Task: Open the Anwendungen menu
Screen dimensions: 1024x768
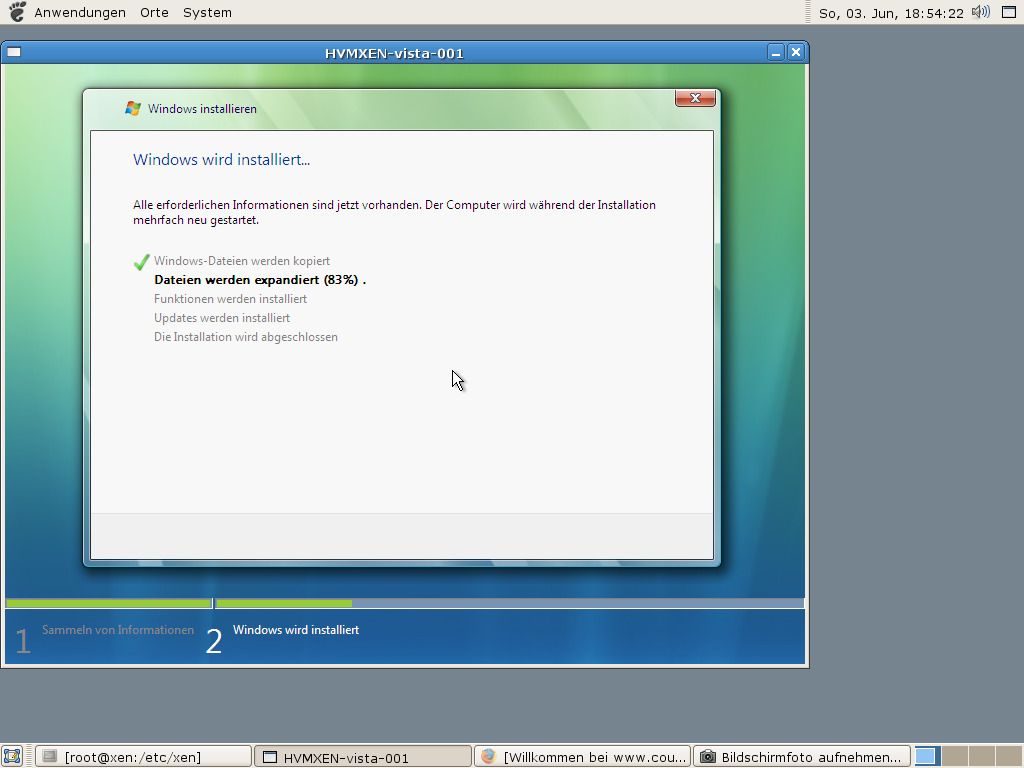Action: (80, 13)
